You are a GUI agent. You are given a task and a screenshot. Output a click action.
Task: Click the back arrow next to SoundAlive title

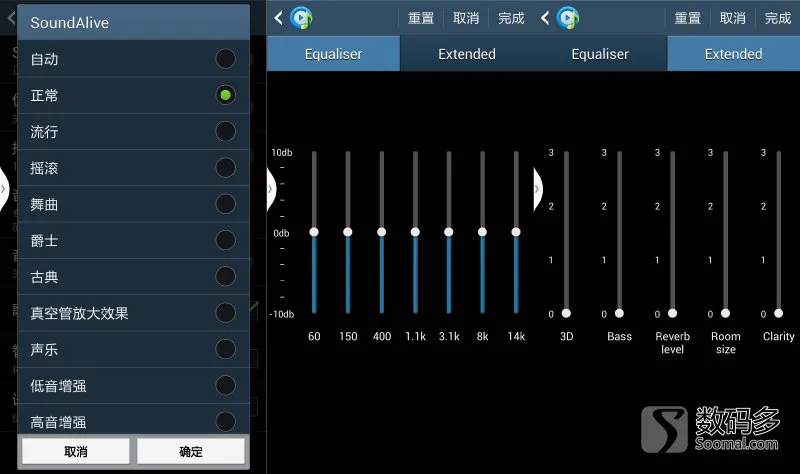point(11,19)
